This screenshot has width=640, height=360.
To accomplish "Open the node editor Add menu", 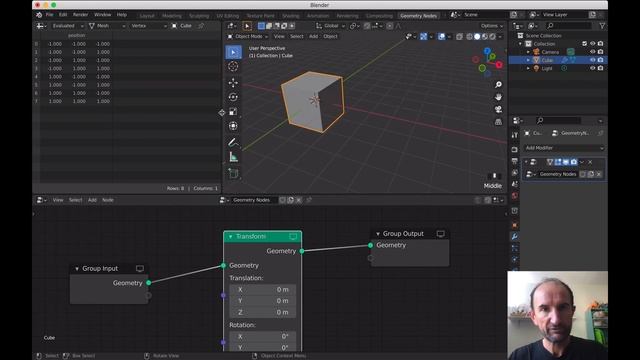I will (92, 200).
